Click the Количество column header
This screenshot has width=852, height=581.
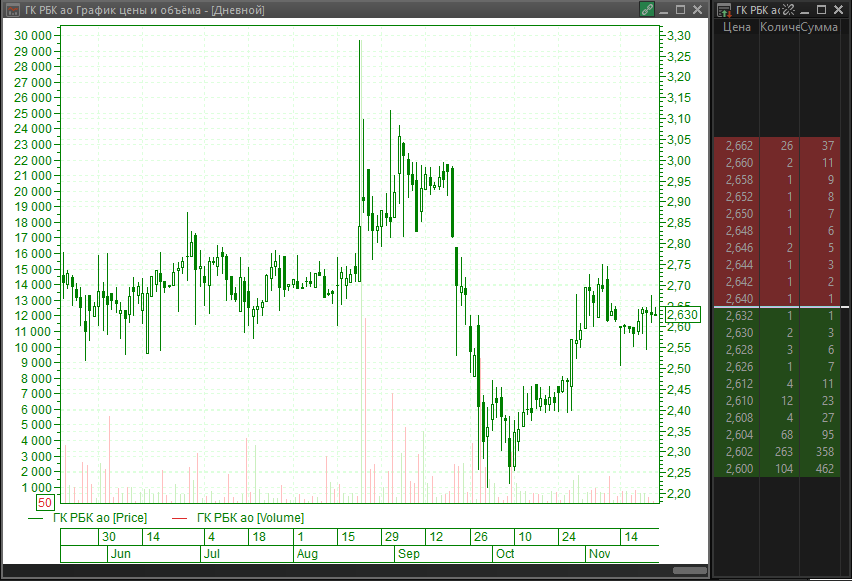tap(779, 27)
